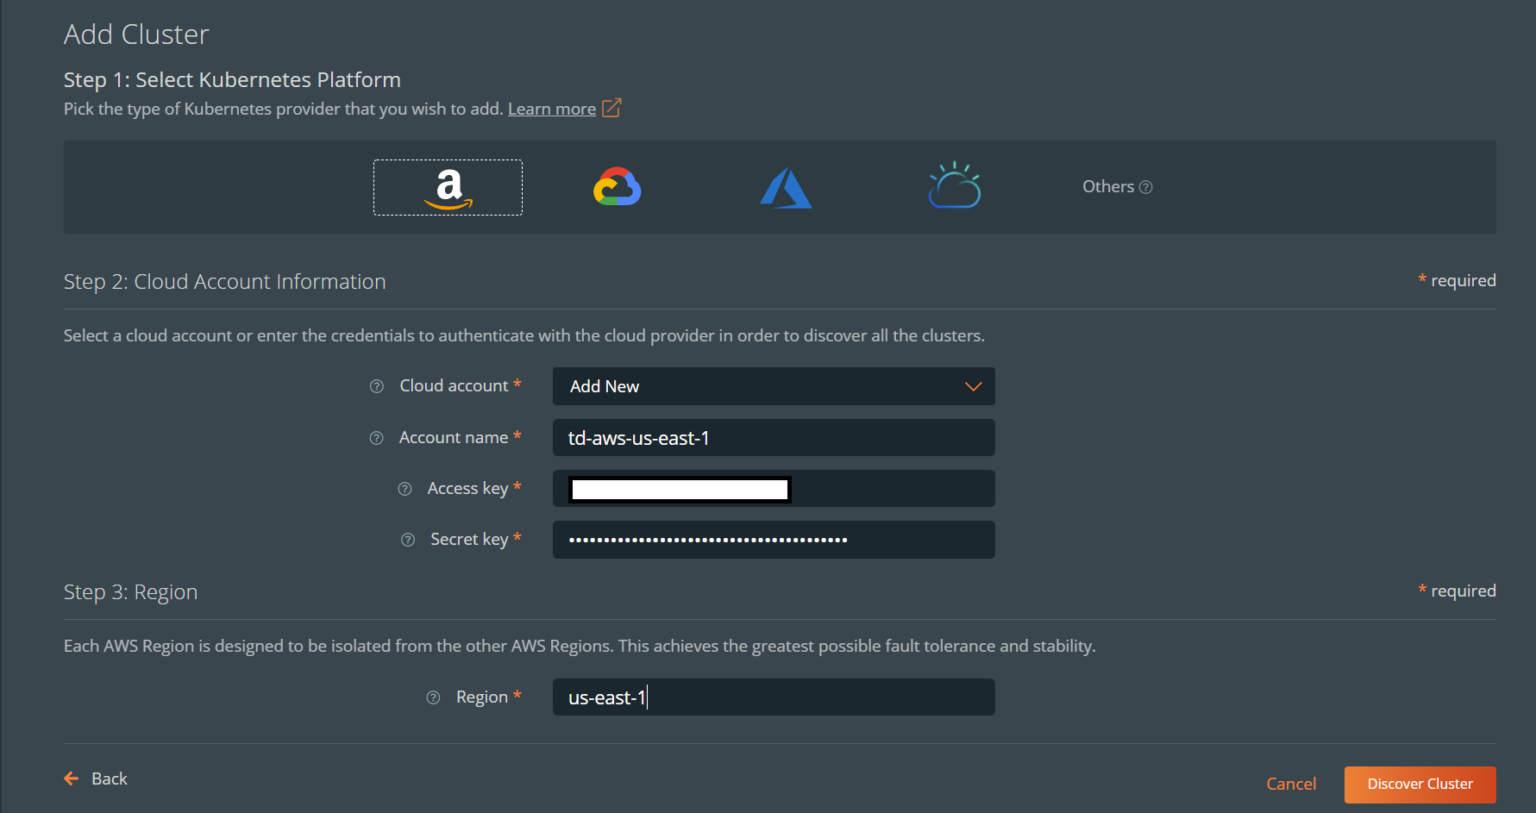The width and height of the screenshot is (1536, 813).
Task: Click the help icon next to Others
Action: click(x=1146, y=187)
